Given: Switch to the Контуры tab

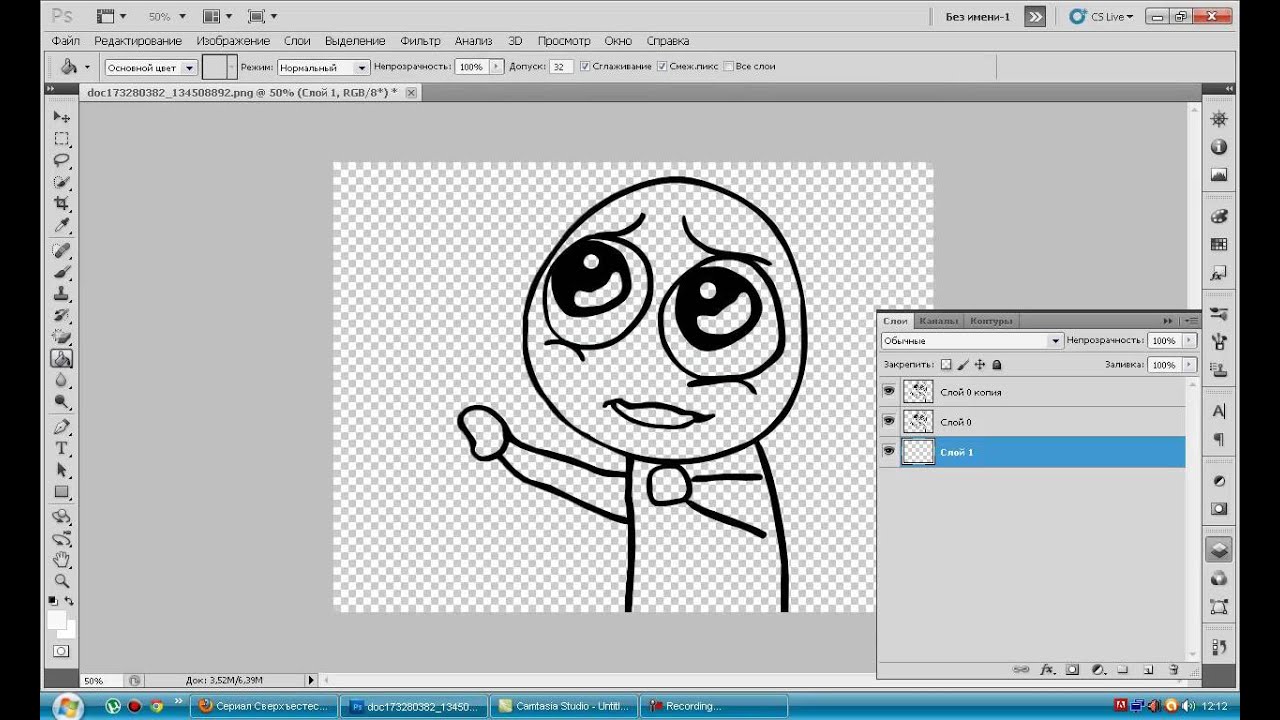Looking at the screenshot, I should pos(991,321).
